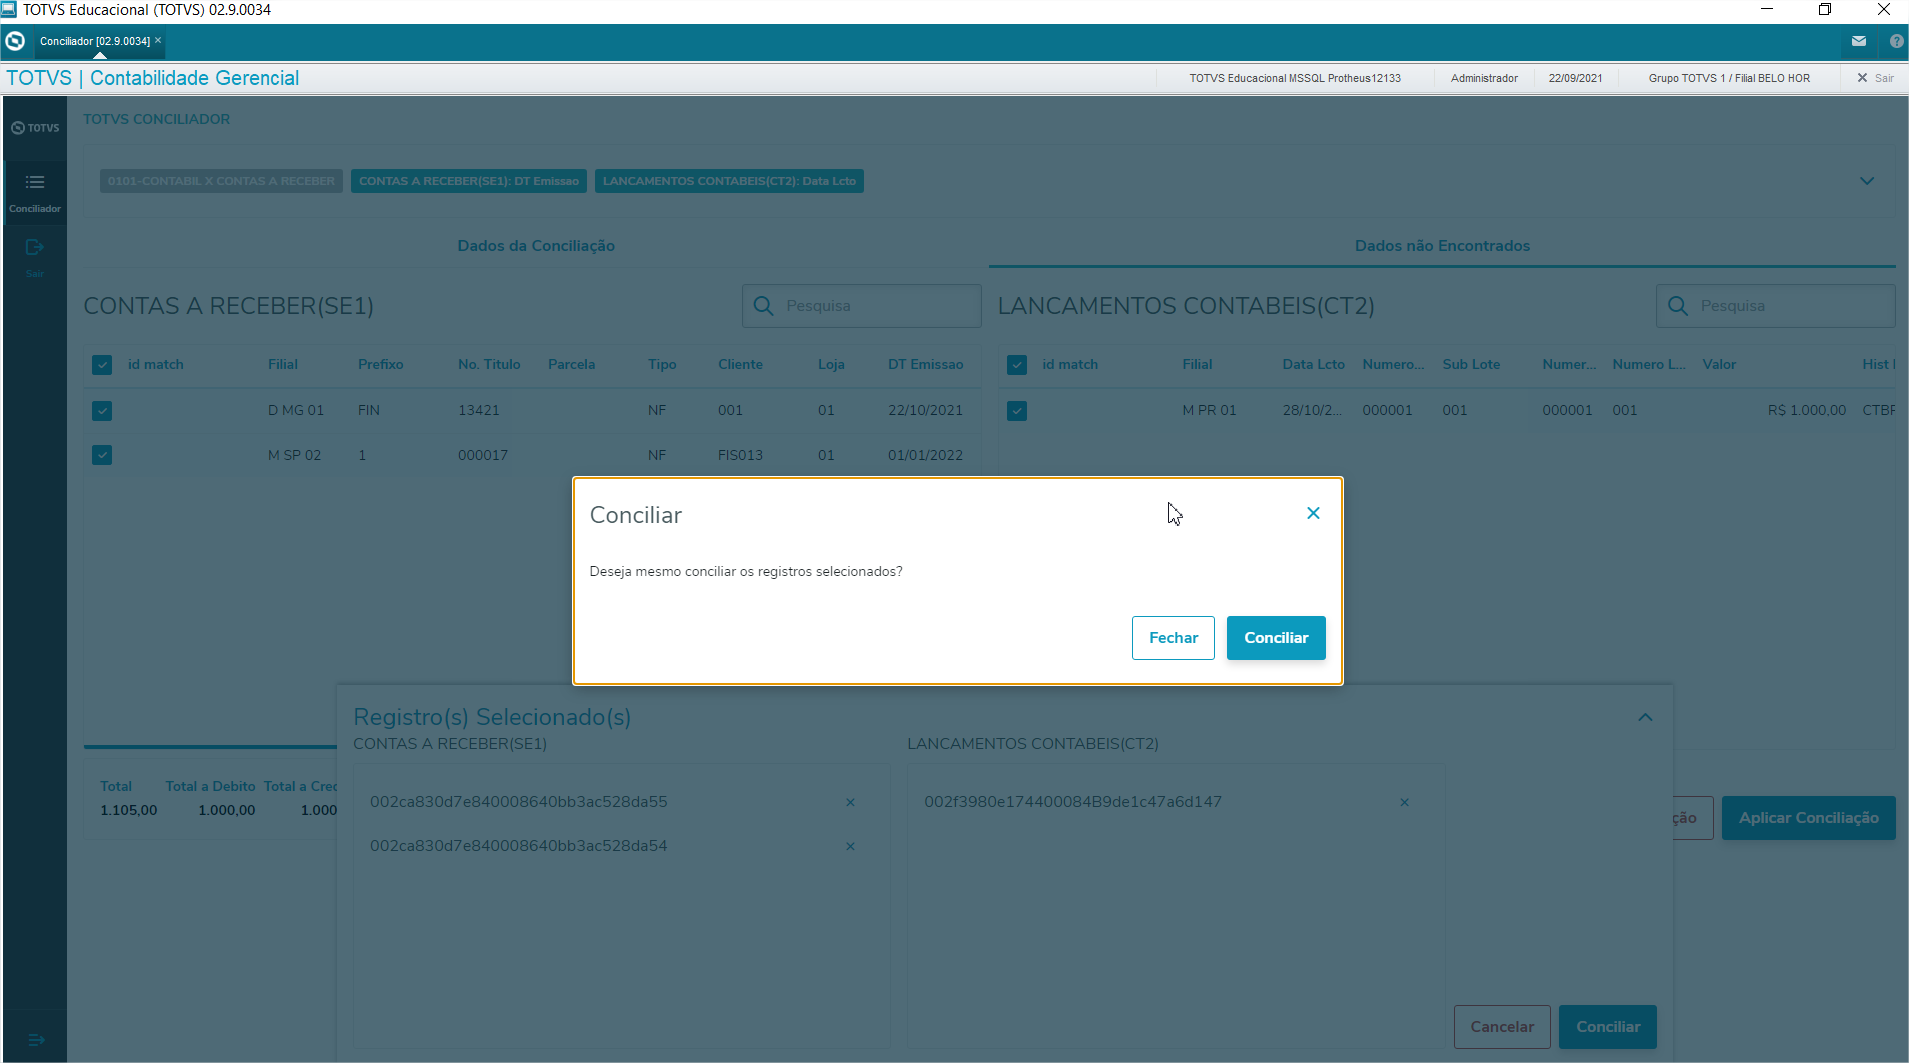Select the R$ 1.000,00 value cell
Image resolution: width=1909 pixels, height=1063 pixels.
pyautogui.click(x=1807, y=411)
